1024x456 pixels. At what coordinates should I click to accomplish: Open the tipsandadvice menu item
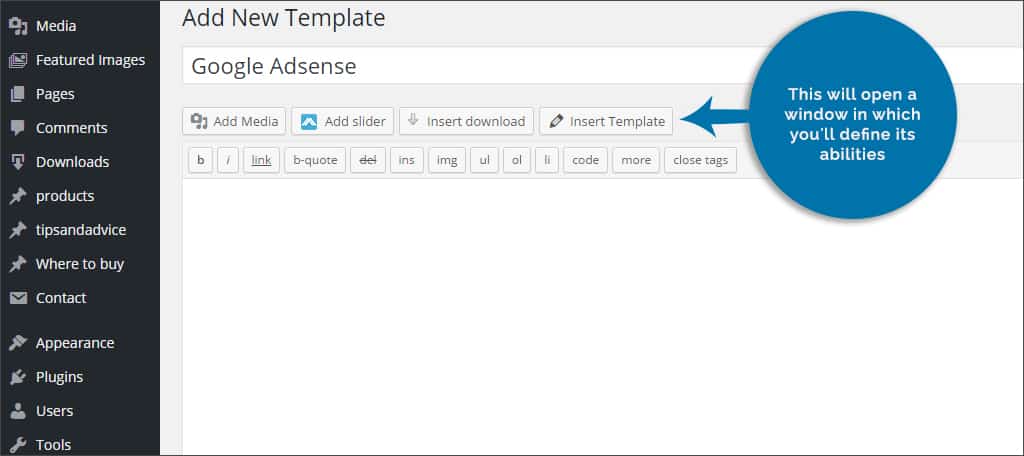point(81,230)
